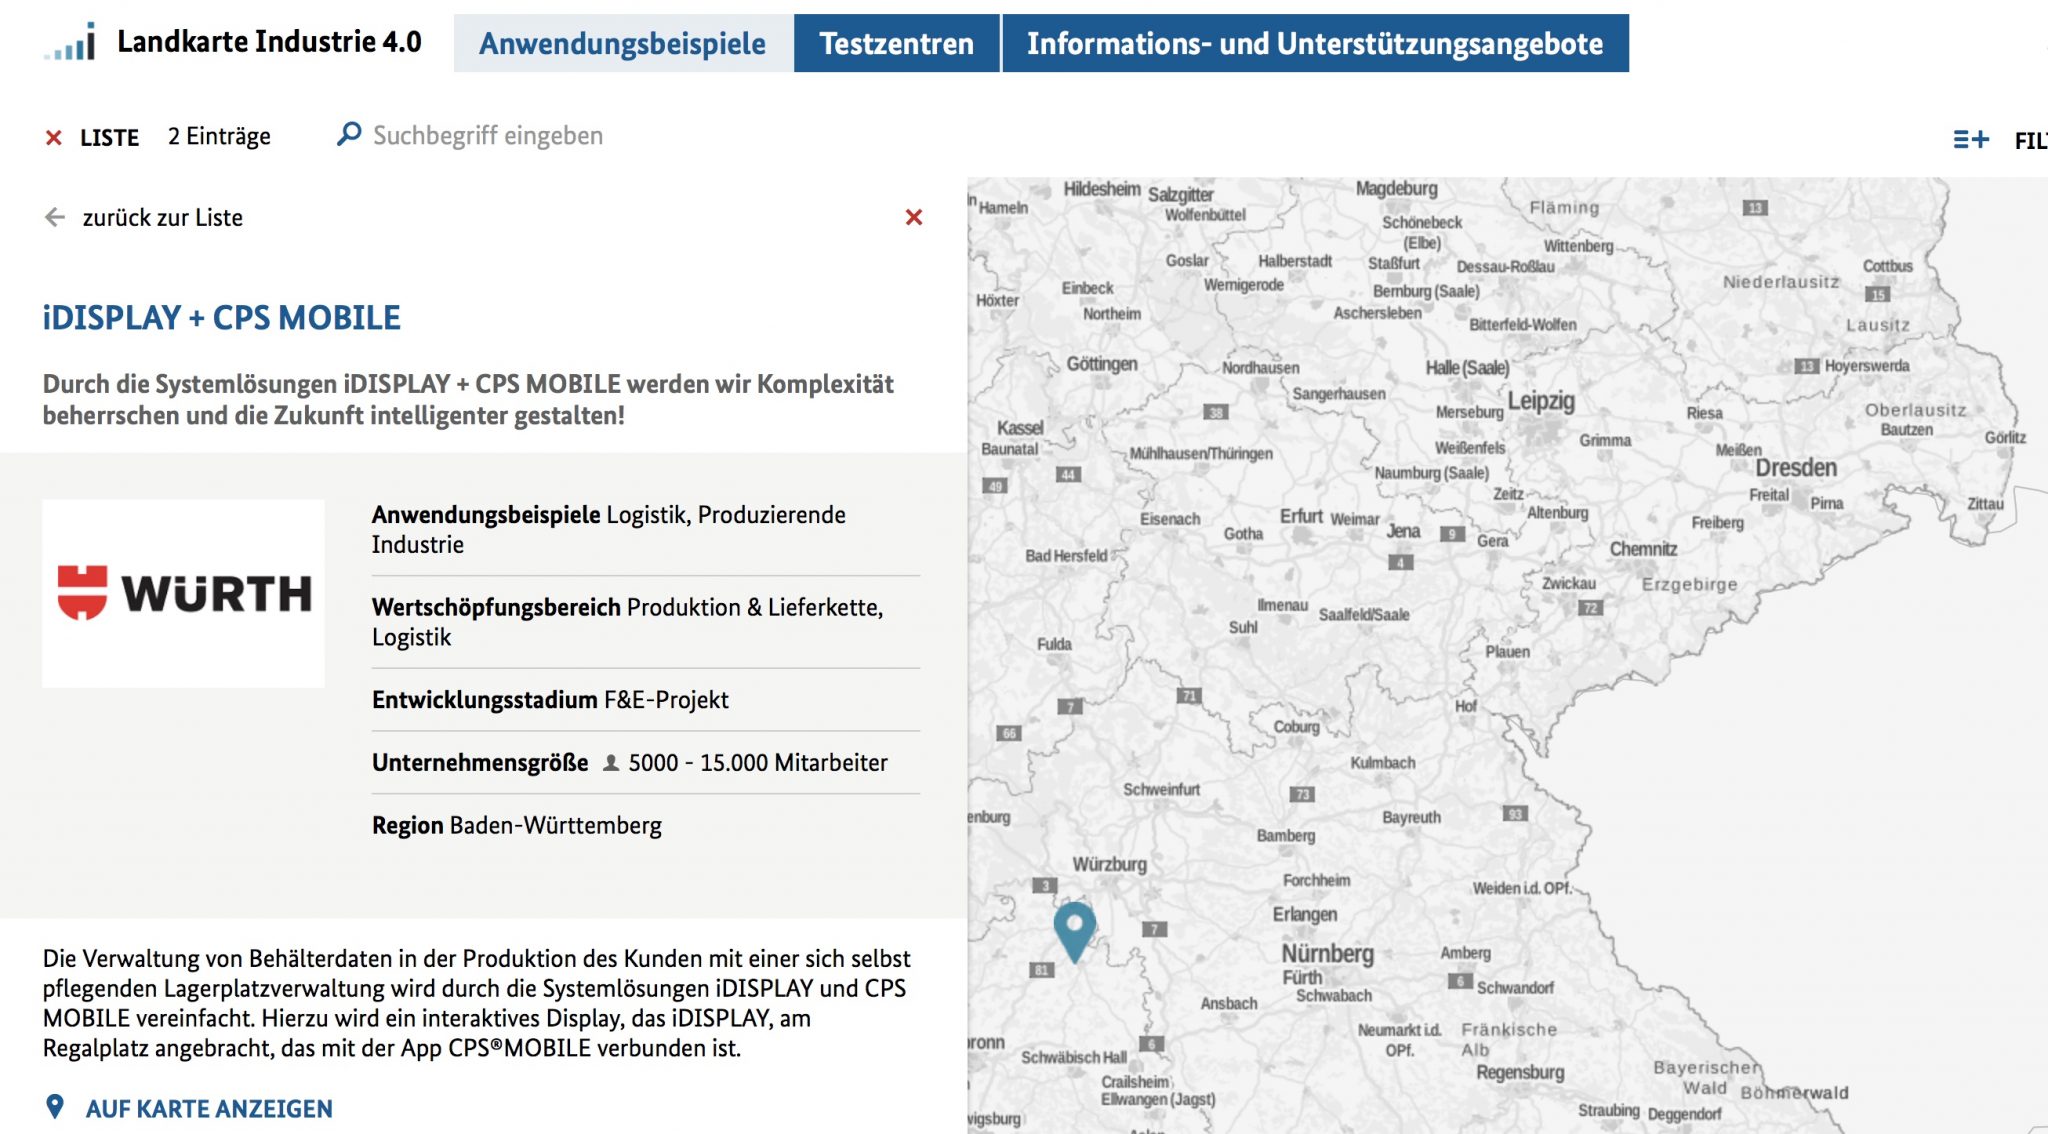Click the magnifier search icon
The width and height of the screenshot is (2048, 1134).
pos(349,134)
